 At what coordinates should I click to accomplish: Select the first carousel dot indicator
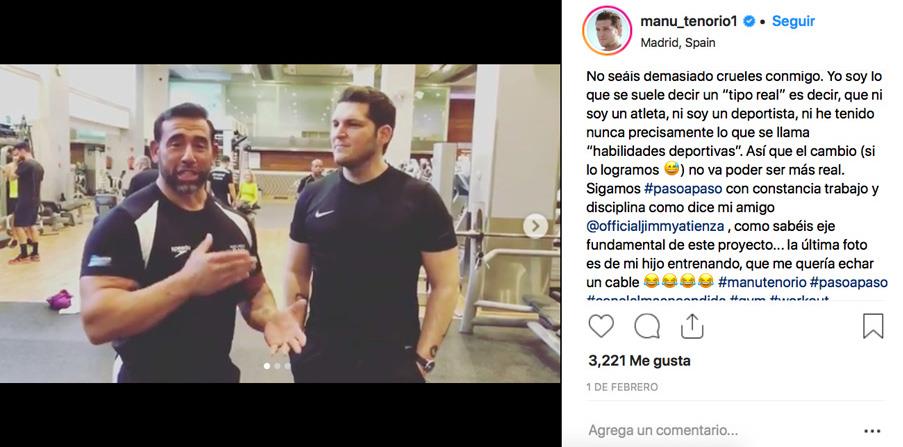(267, 366)
